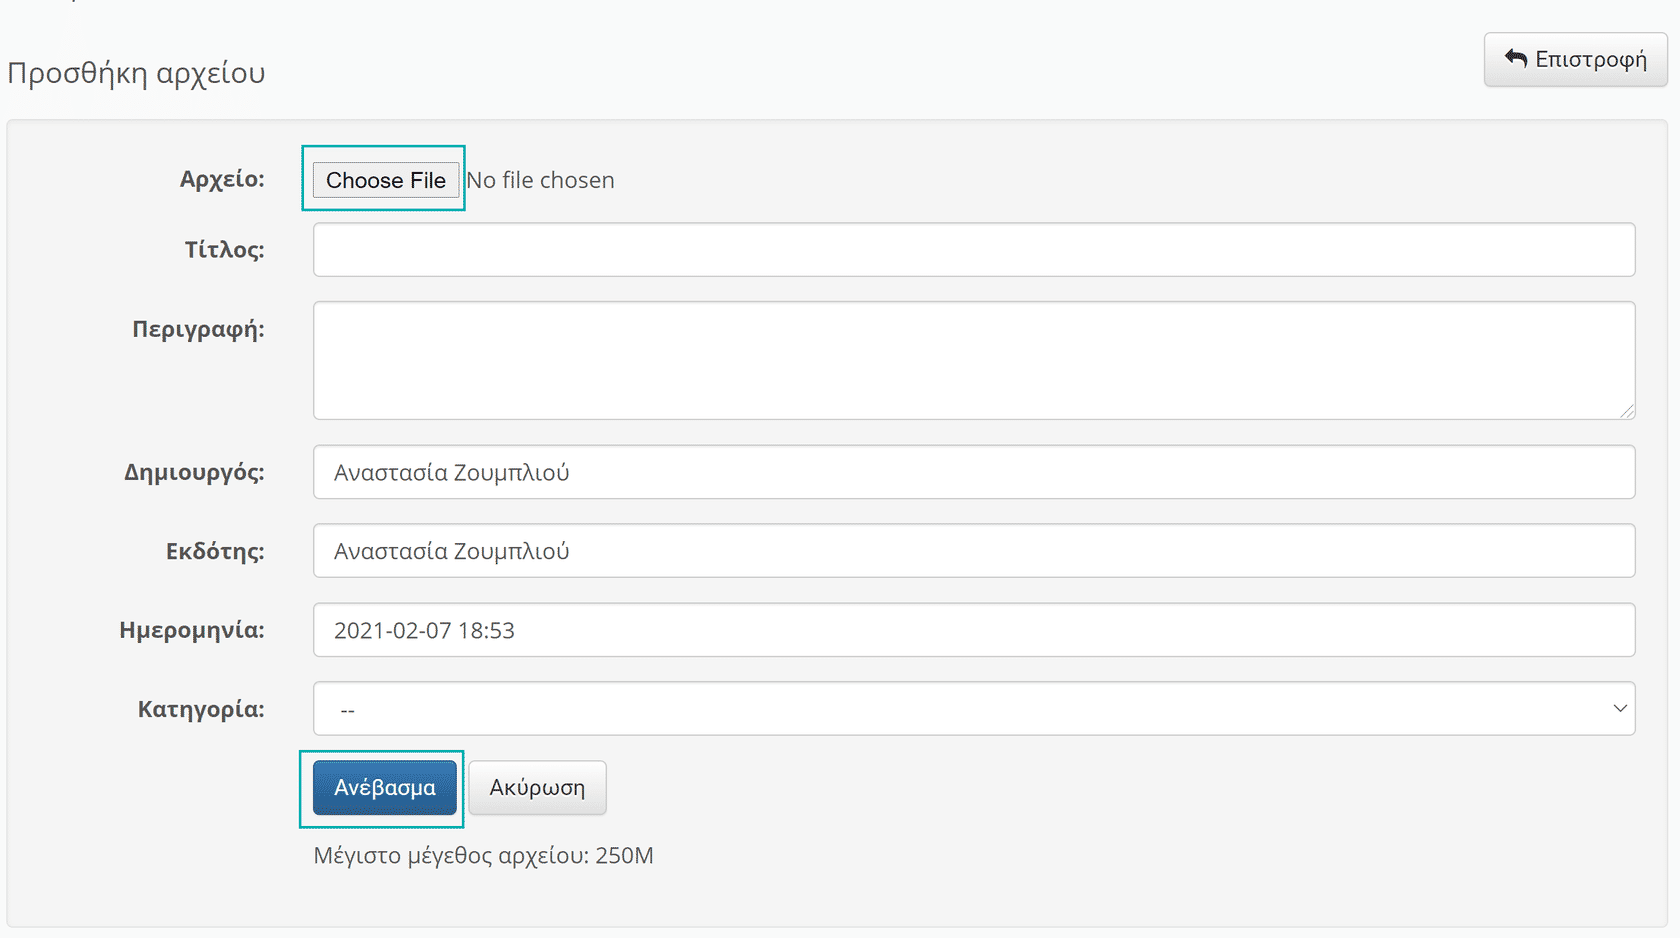Viewport: 1680px width, 938px height.
Task: Click the 'No file chosen' text
Action: pos(540,180)
